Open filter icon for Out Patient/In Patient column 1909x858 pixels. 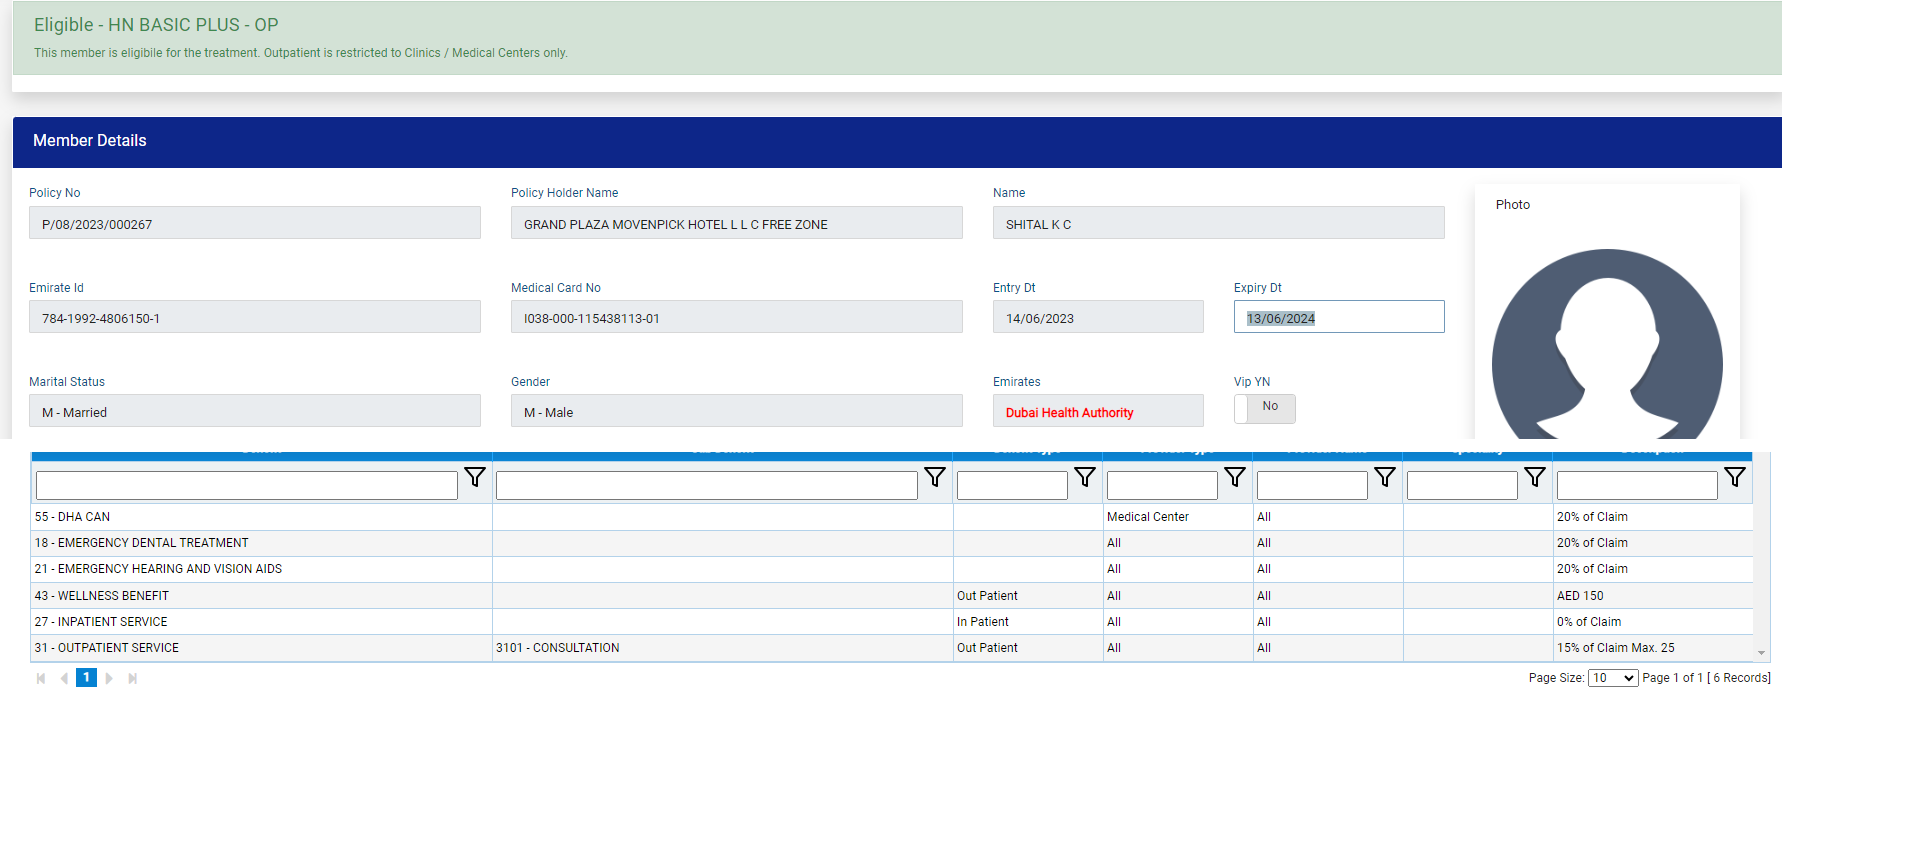[x=1085, y=478]
